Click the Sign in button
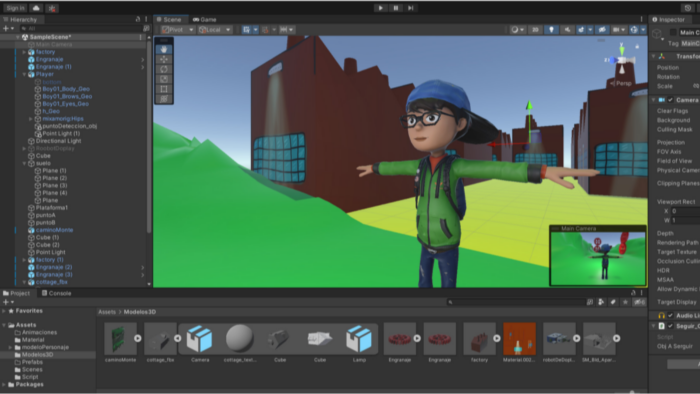The height and width of the screenshot is (394, 700). (x=15, y=8)
